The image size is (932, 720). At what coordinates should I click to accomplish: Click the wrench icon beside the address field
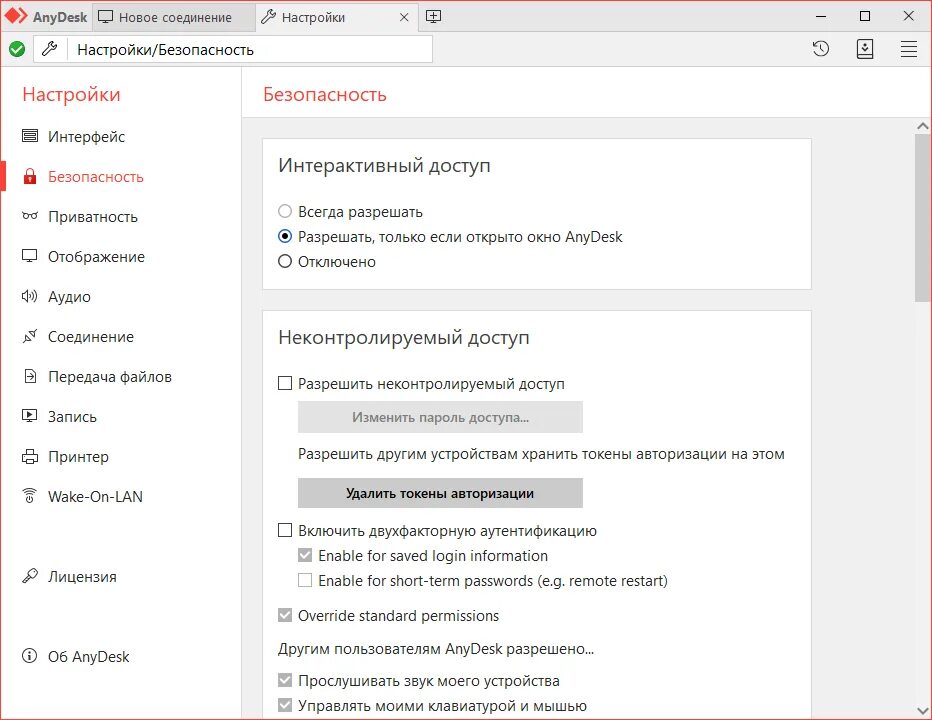pyautogui.click(x=51, y=49)
